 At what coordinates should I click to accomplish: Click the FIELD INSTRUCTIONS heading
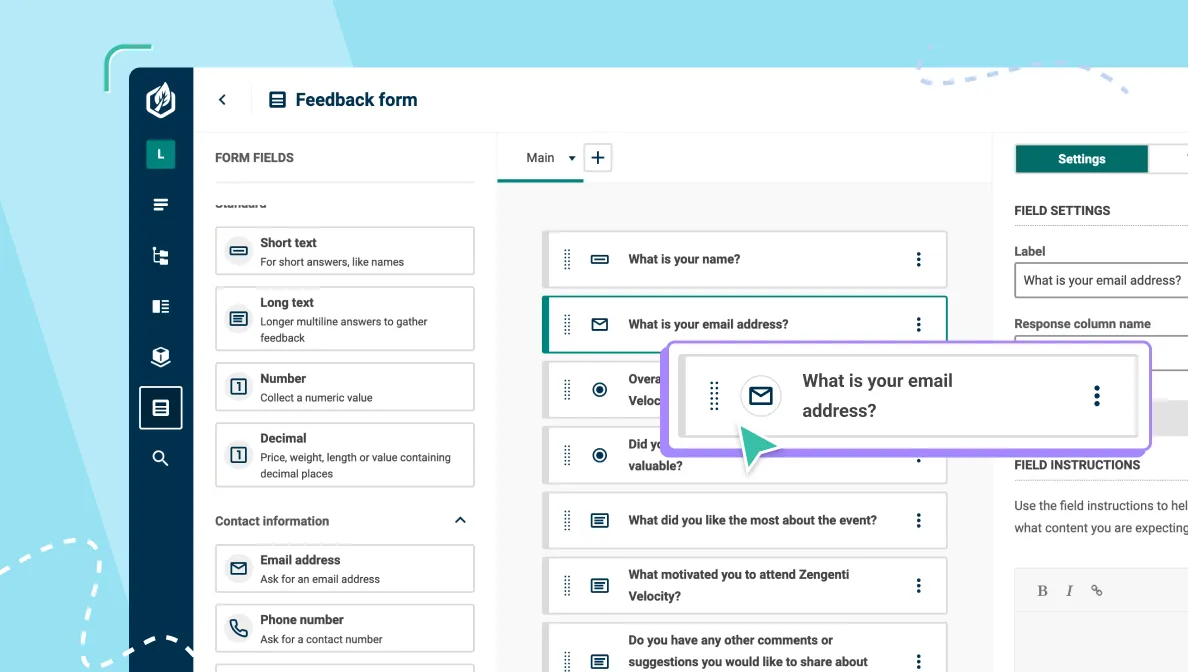(x=1077, y=465)
